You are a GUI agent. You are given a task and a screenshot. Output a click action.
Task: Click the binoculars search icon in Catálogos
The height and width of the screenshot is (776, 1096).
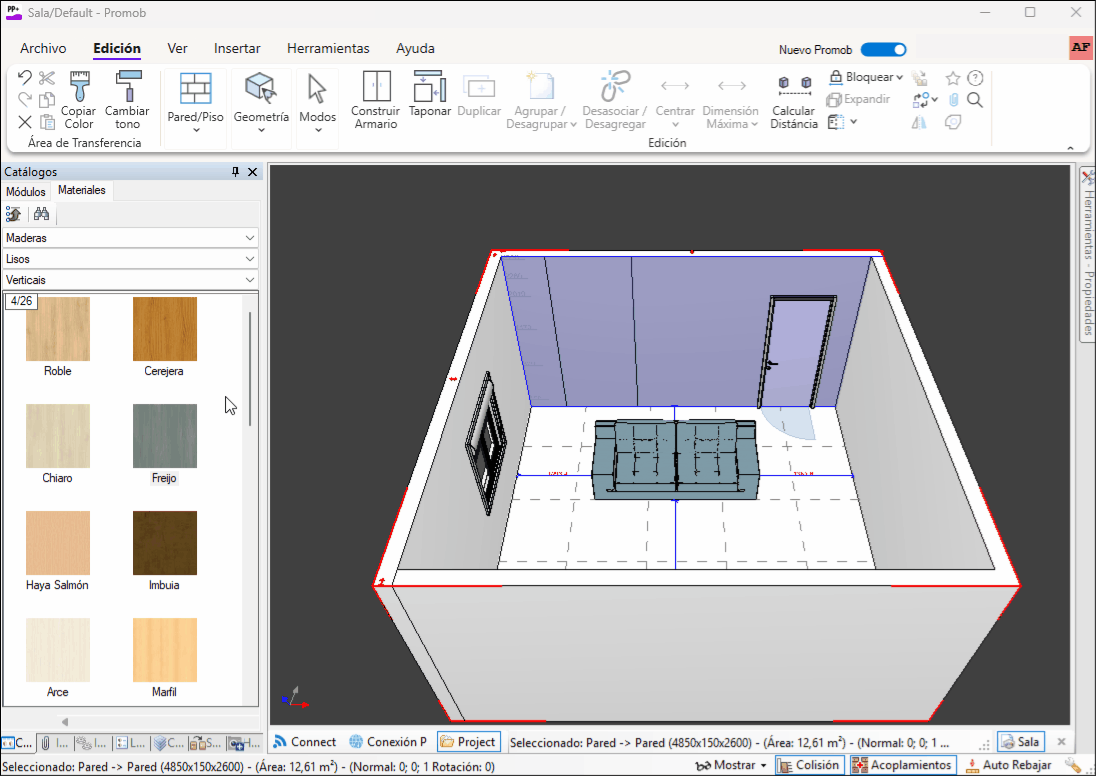tap(41, 214)
